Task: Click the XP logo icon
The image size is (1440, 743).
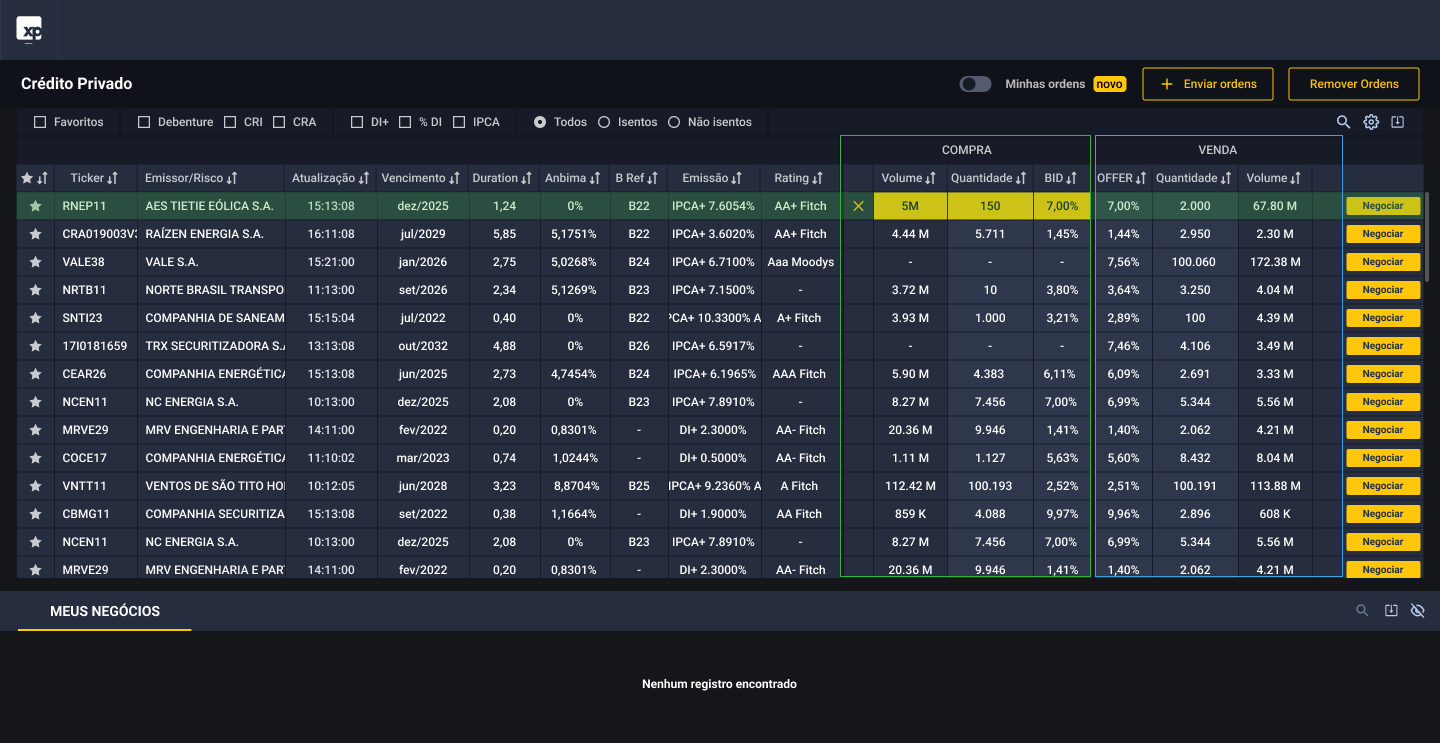Action: point(29,30)
